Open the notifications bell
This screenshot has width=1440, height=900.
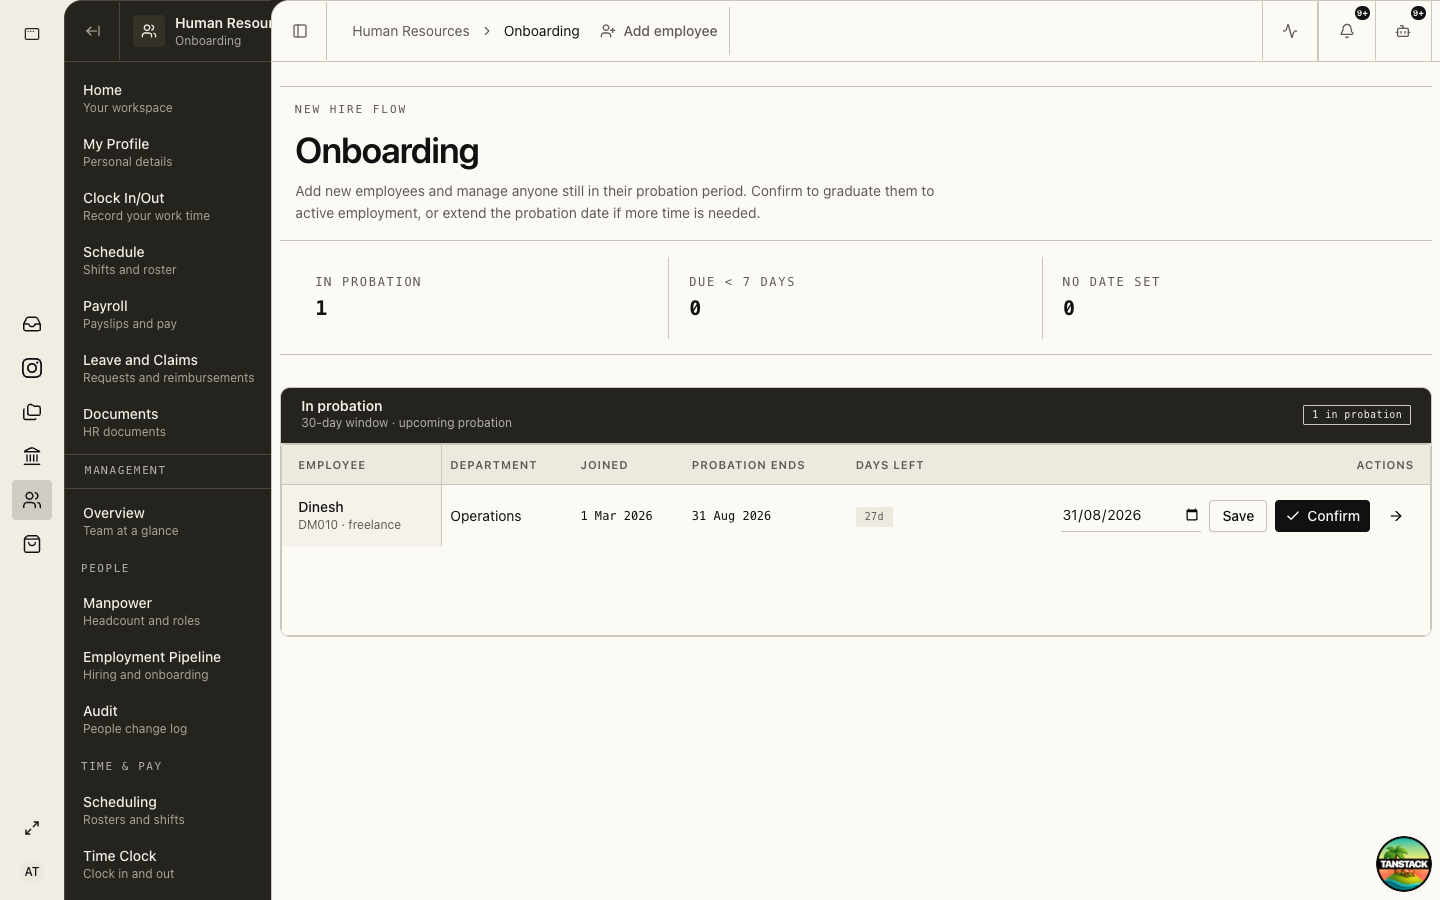(1347, 31)
